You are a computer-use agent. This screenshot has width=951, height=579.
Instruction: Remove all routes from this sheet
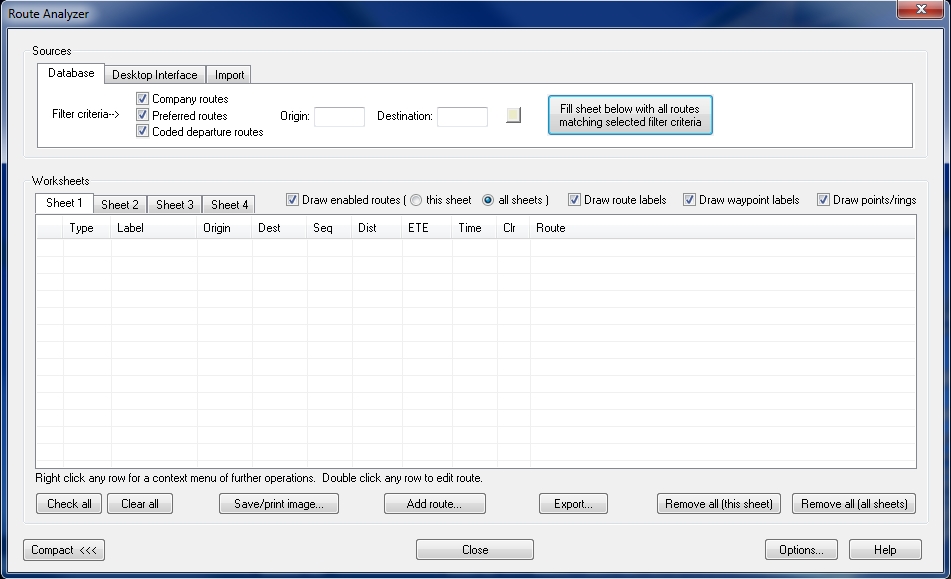tap(719, 504)
